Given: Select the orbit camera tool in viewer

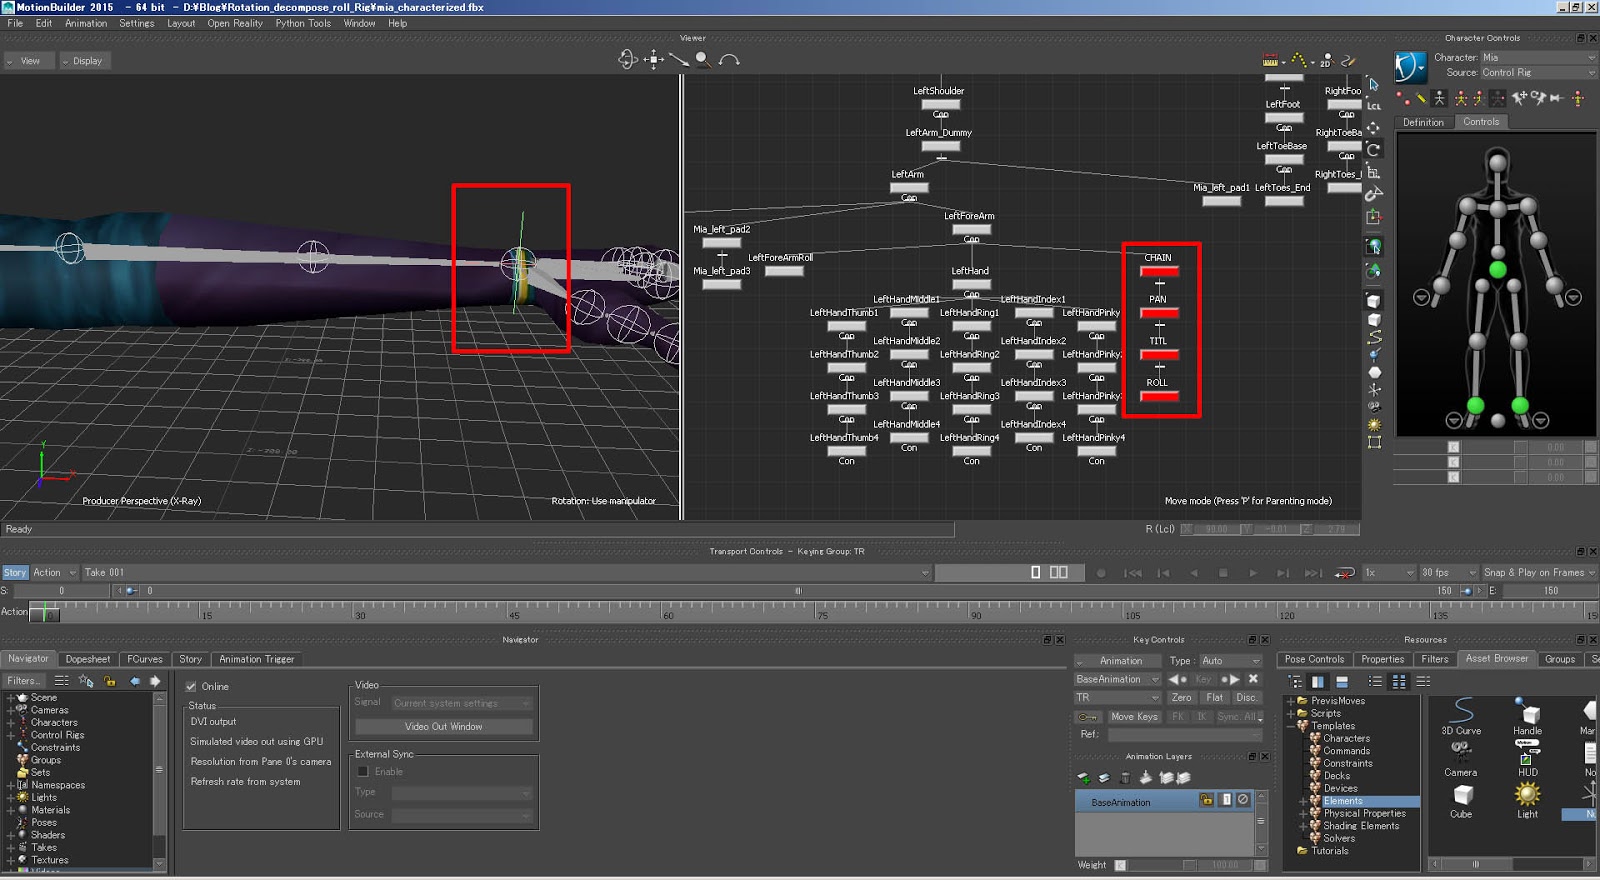Looking at the screenshot, I should pos(627,60).
